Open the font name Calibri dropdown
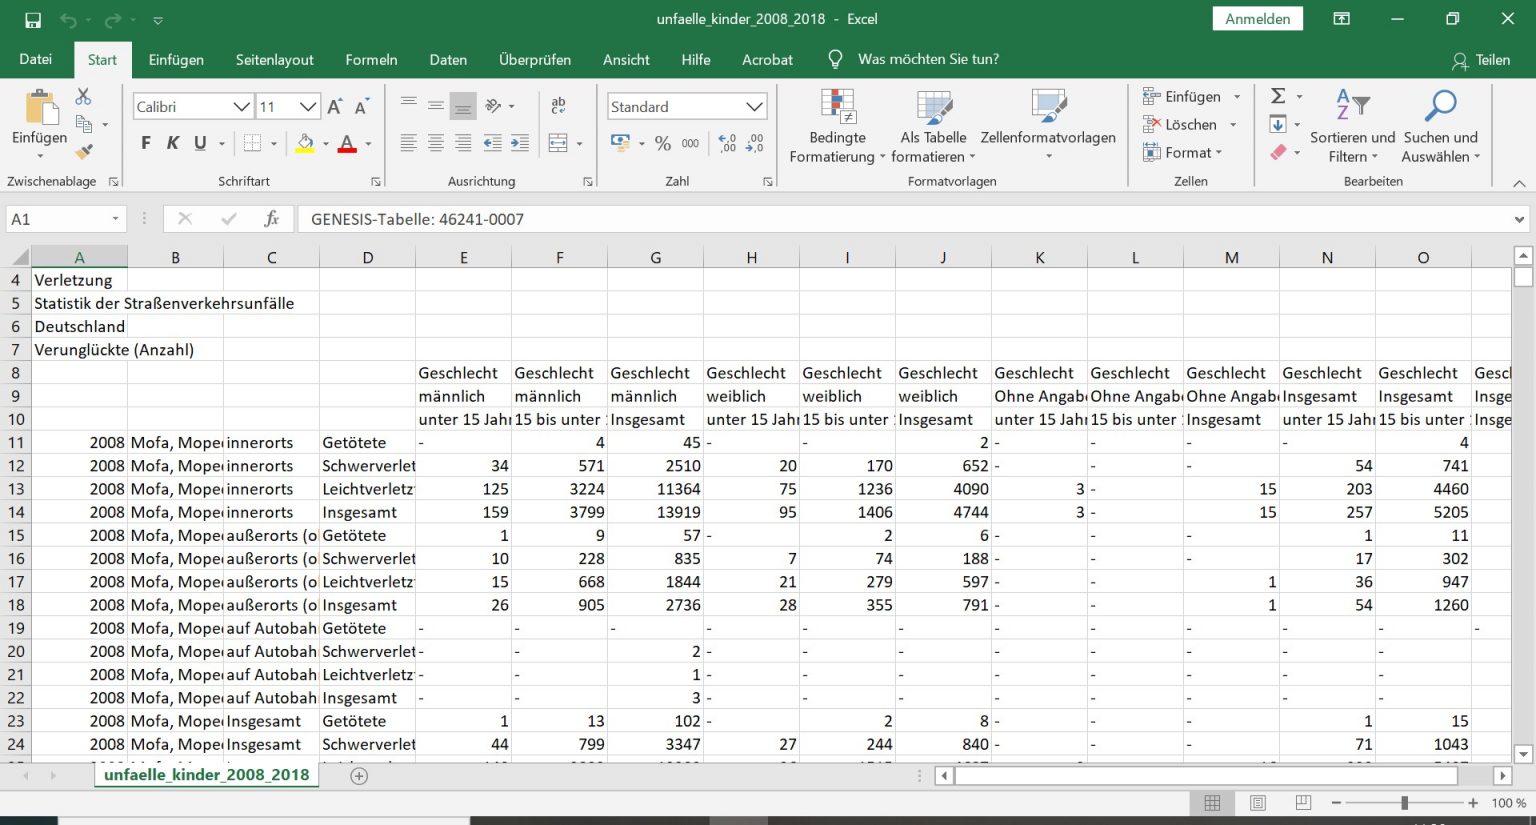 click(x=241, y=107)
